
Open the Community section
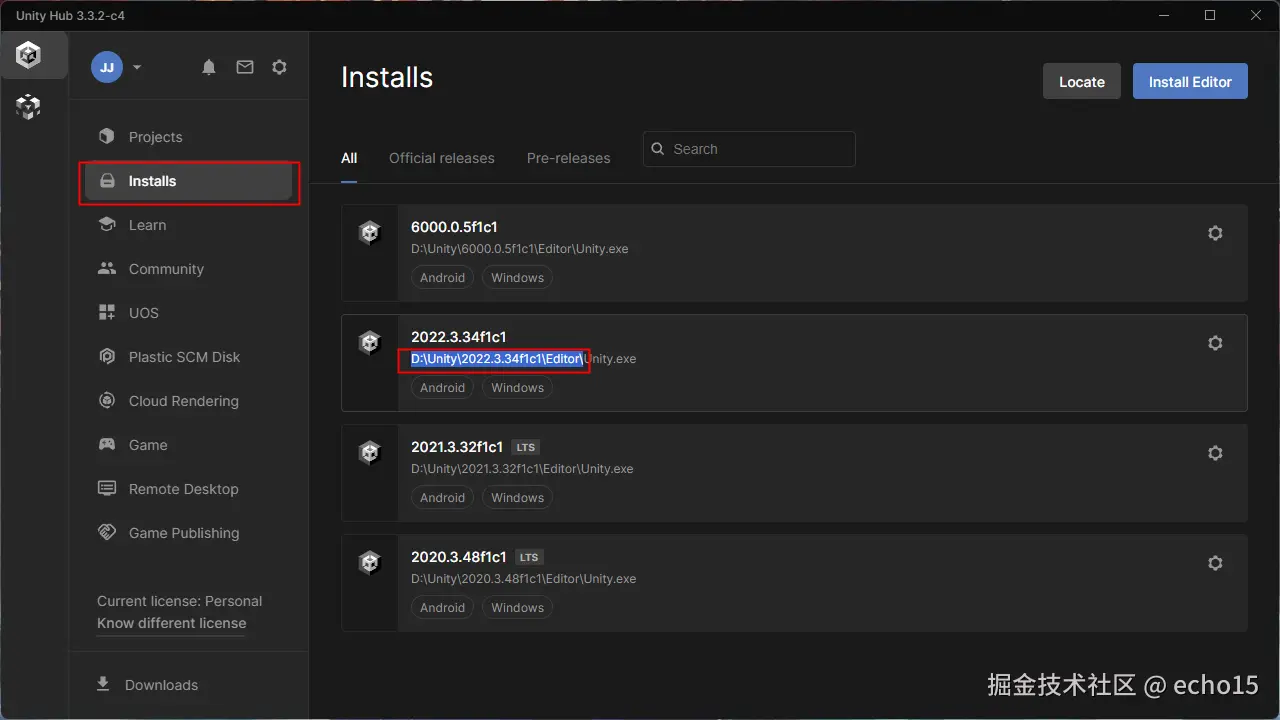point(189,269)
